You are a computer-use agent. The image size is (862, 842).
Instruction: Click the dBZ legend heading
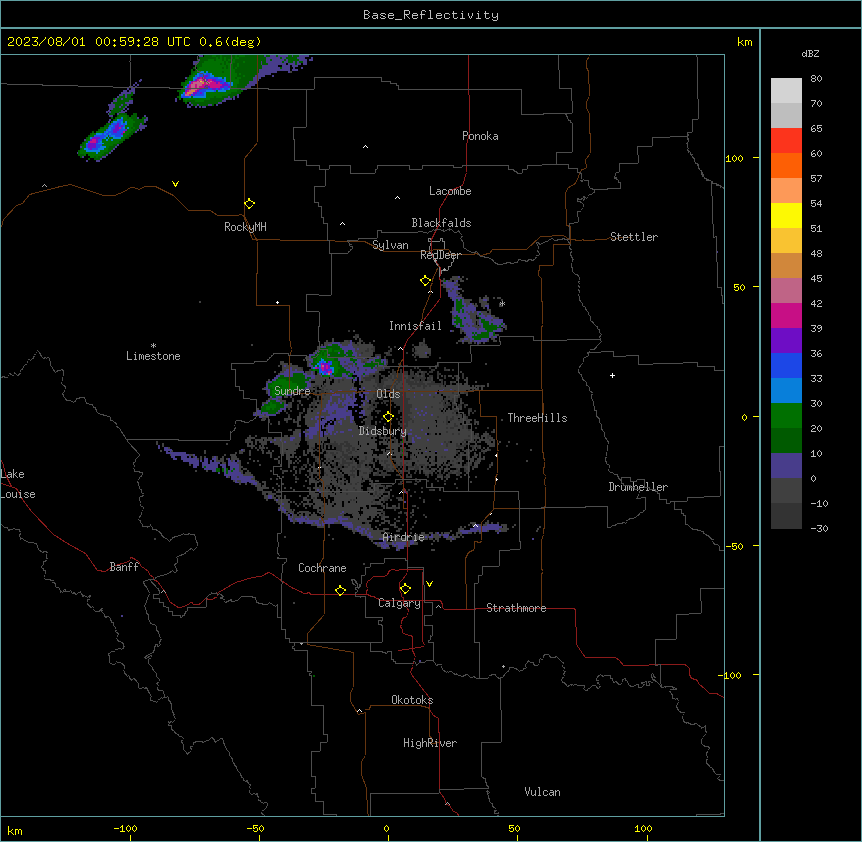810,54
